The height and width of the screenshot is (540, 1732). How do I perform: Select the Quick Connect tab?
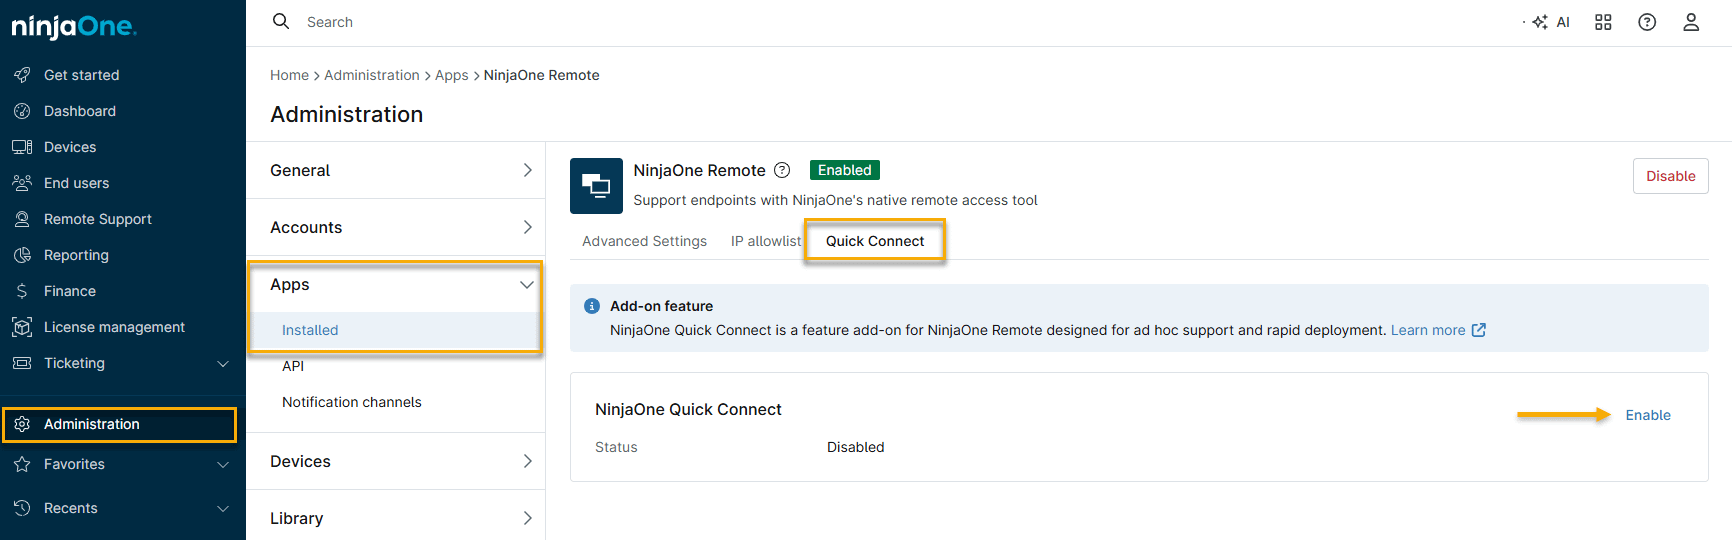pos(875,241)
